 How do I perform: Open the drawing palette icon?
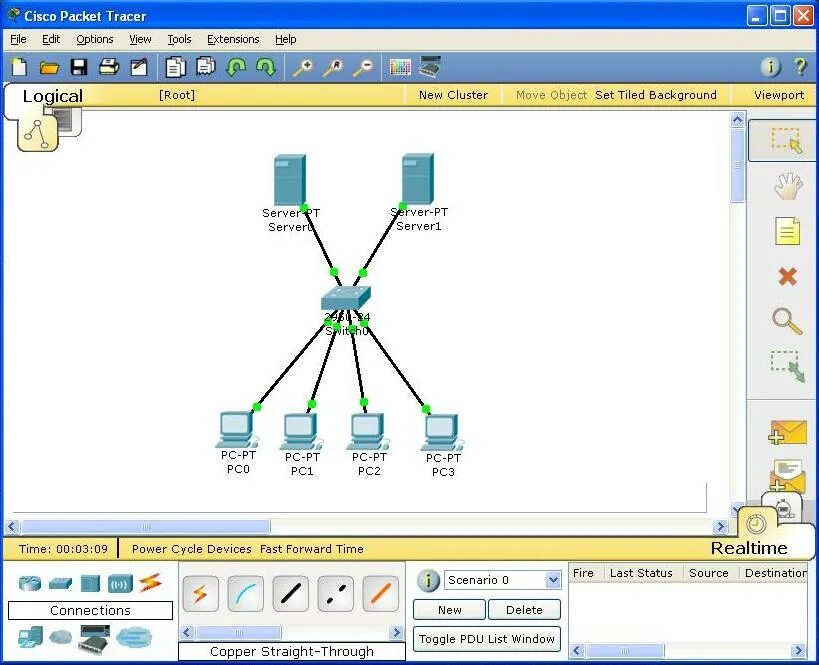[400, 67]
